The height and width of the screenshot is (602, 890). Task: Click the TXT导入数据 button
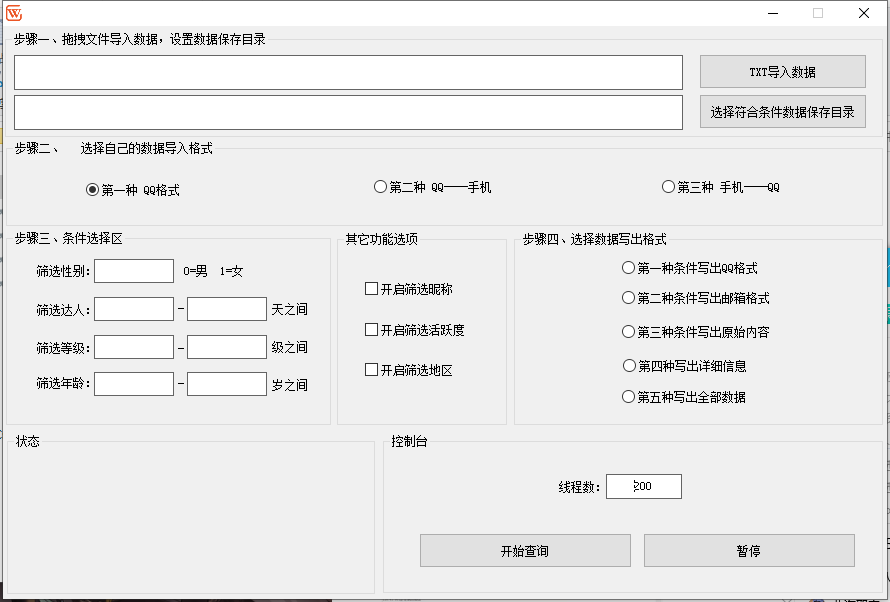[783, 71]
